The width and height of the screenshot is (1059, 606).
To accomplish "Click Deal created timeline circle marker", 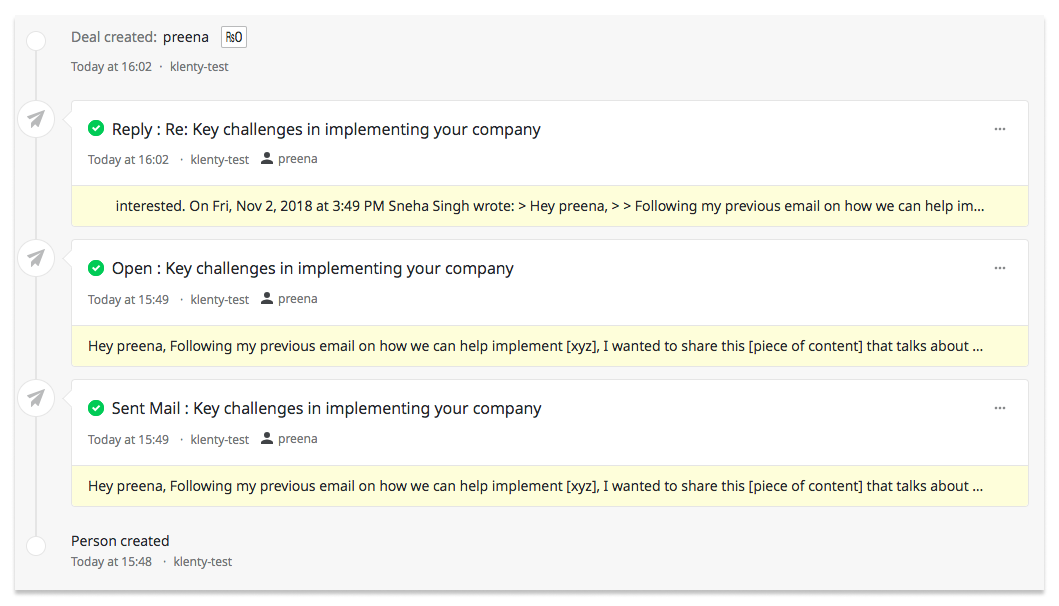I will tap(36, 41).
